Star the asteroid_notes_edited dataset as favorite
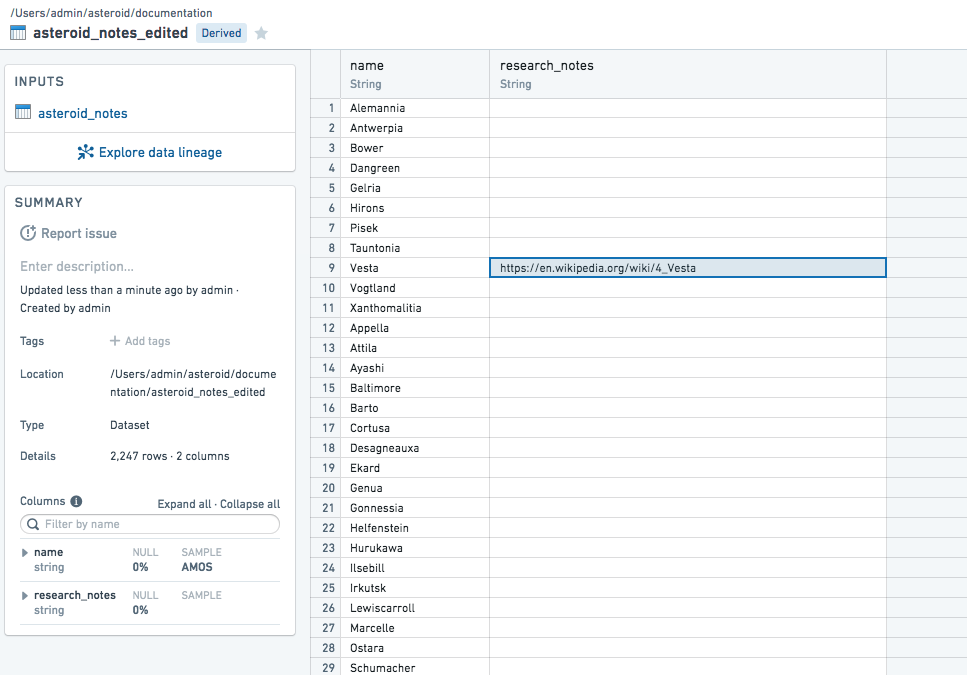The image size is (967, 675). pos(261,33)
